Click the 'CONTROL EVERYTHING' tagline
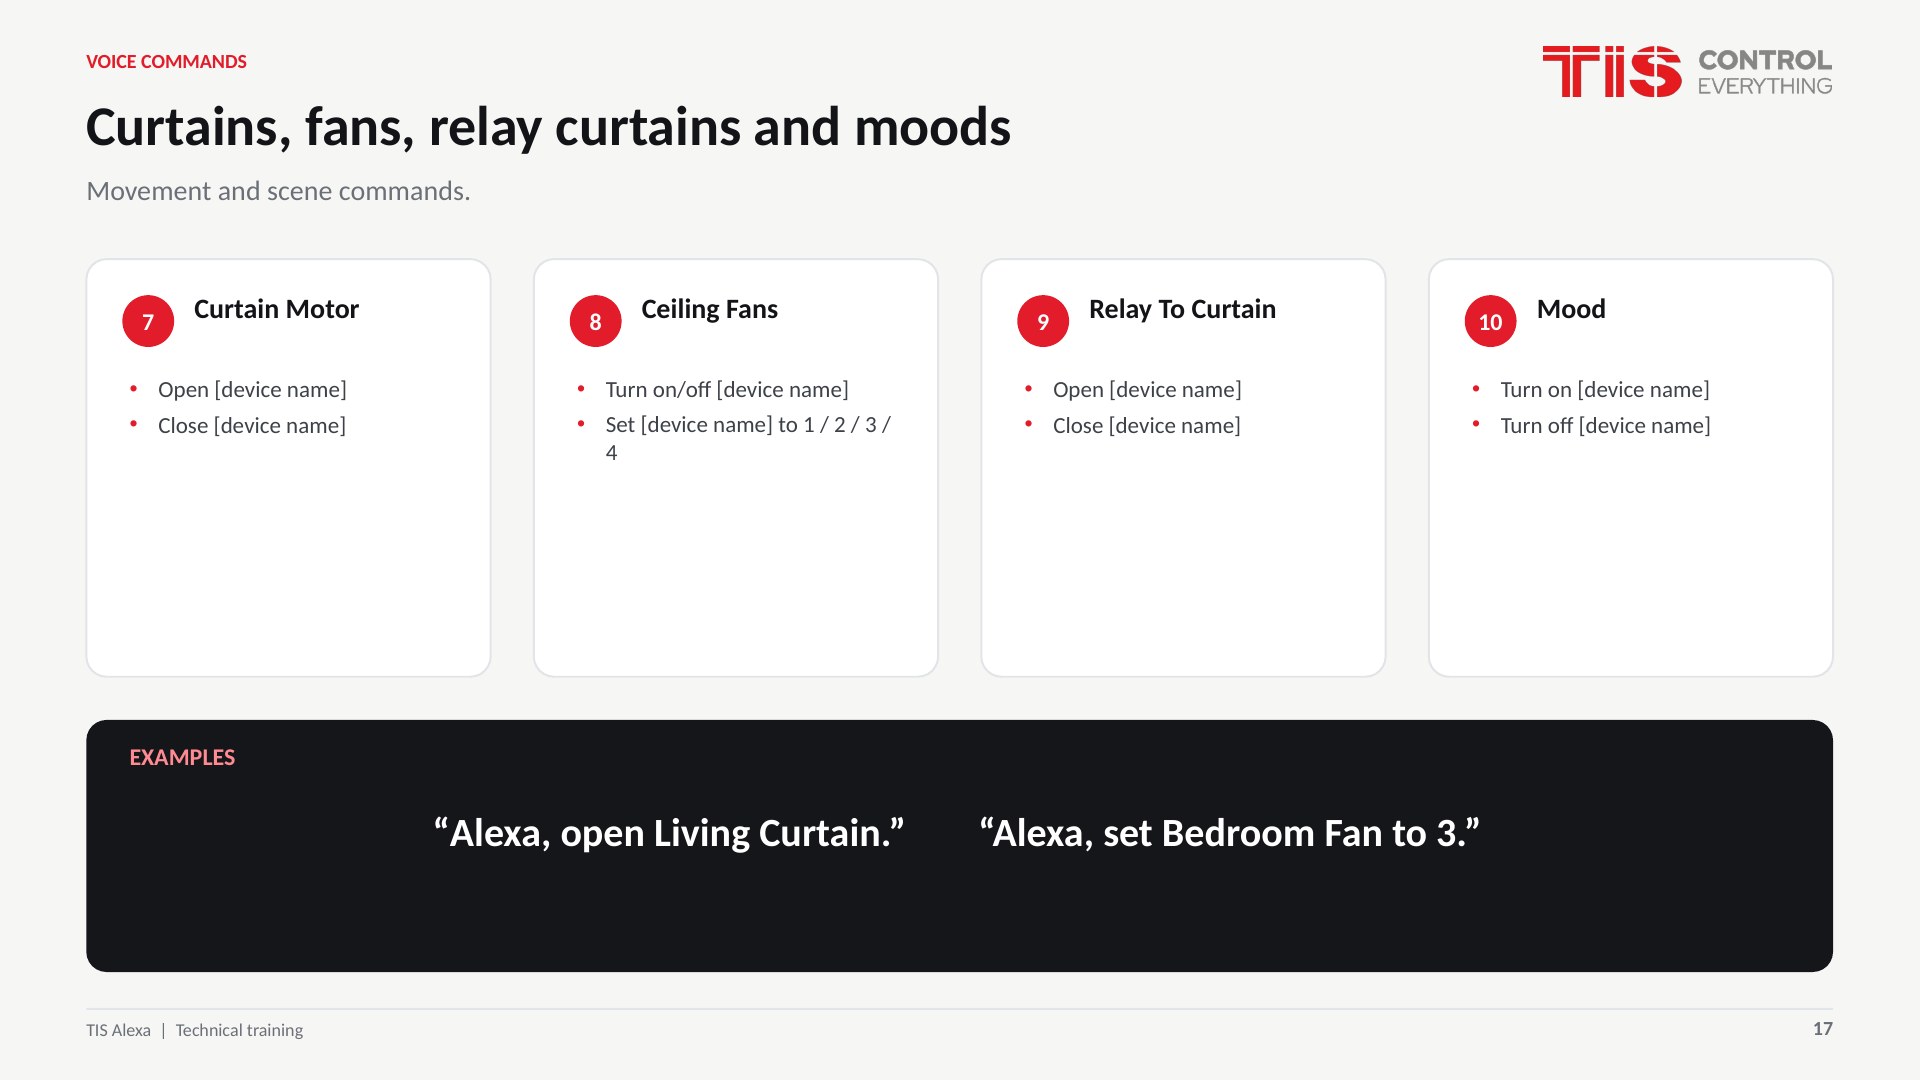This screenshot has width=1920, height=1080. 1765,73
